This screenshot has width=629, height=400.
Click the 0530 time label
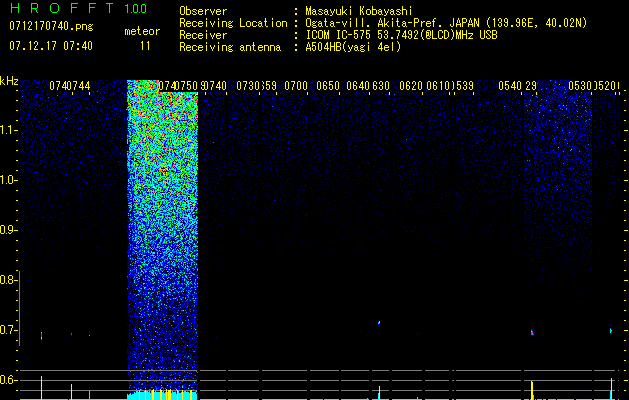[x=580, y=86]
